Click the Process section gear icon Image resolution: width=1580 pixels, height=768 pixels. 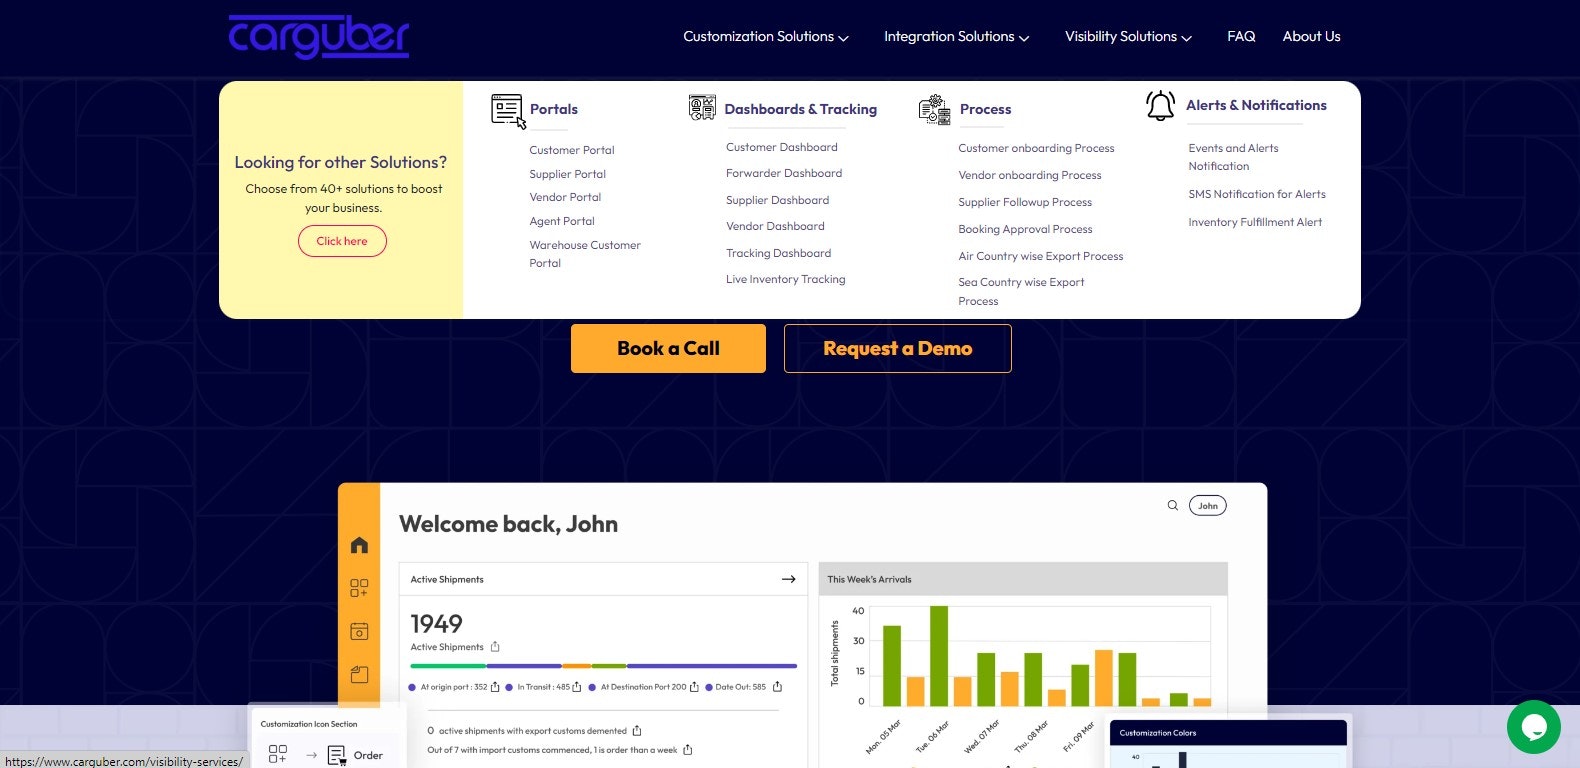935,109
